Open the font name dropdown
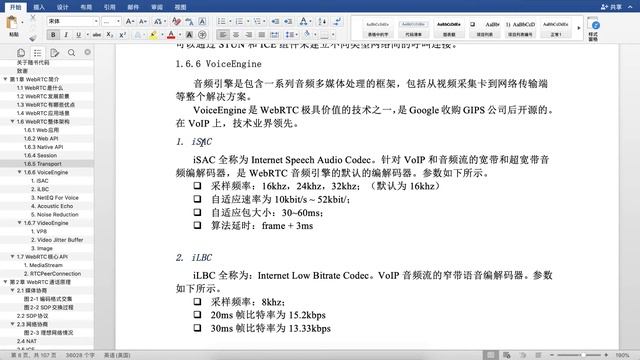The height and width of the screenshot is (360, 640). 96,21
